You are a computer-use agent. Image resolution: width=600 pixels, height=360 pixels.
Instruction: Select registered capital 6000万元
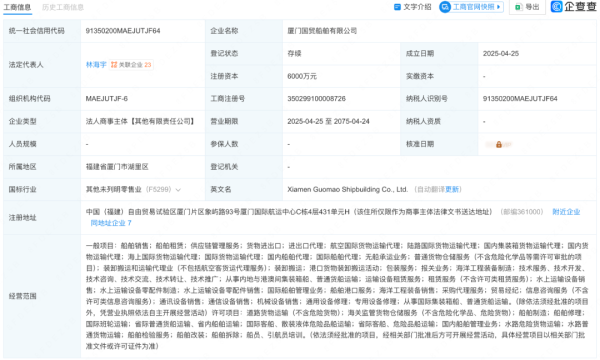(x=302, y=76)
